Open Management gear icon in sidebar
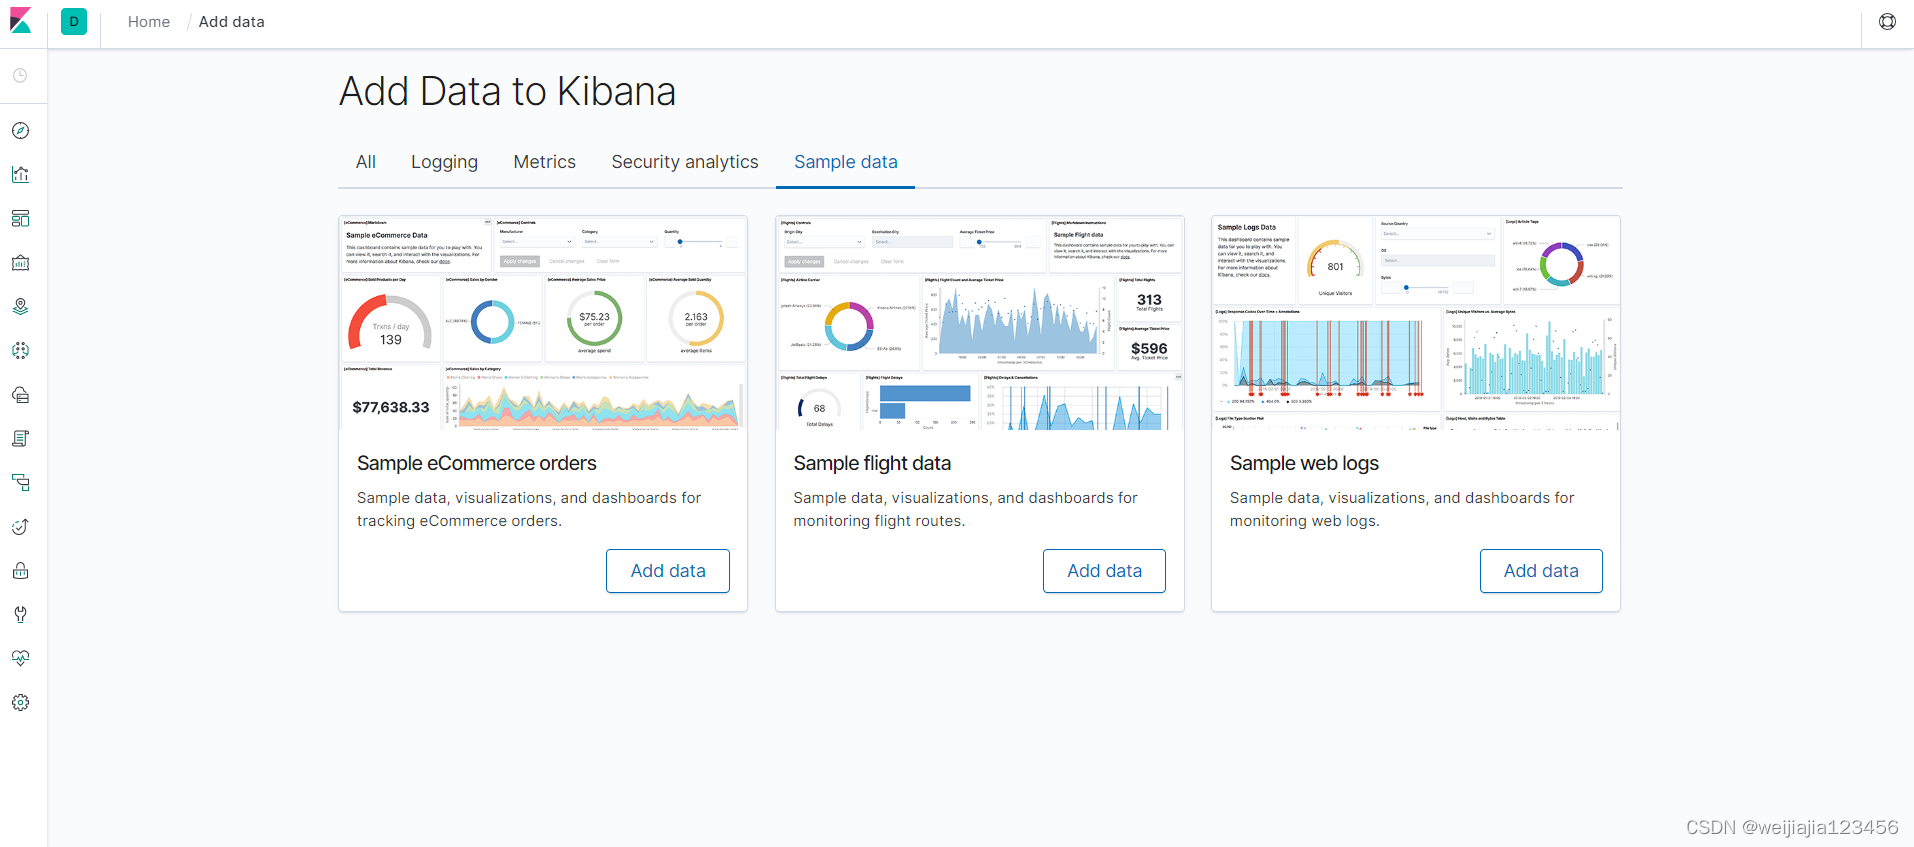 (x=20, y=703)
